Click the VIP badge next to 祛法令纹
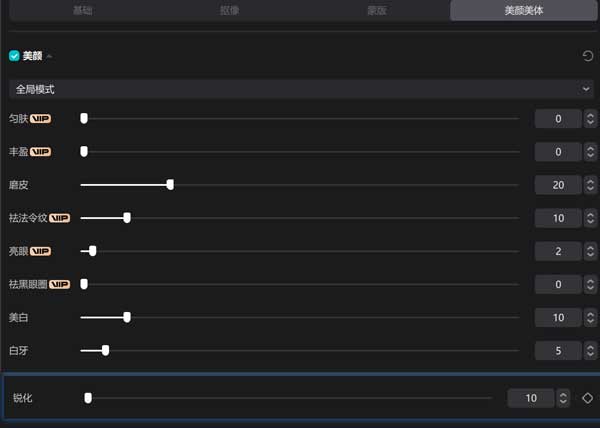 coord(59,218)
